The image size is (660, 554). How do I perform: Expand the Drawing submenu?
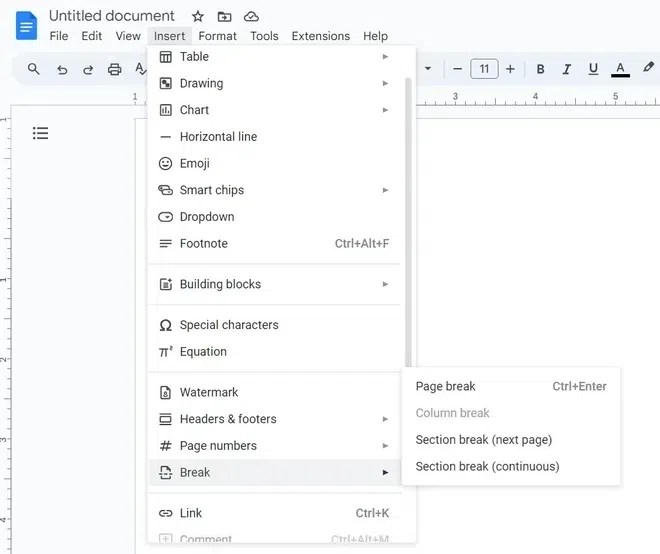pyautogui.click(x=274, y=83)
